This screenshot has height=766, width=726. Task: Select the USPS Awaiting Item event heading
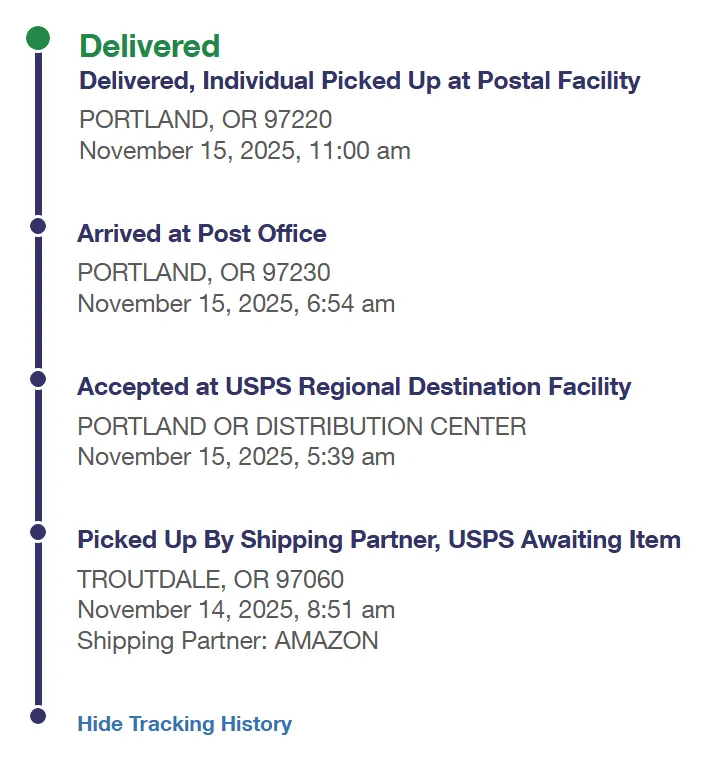378,540
